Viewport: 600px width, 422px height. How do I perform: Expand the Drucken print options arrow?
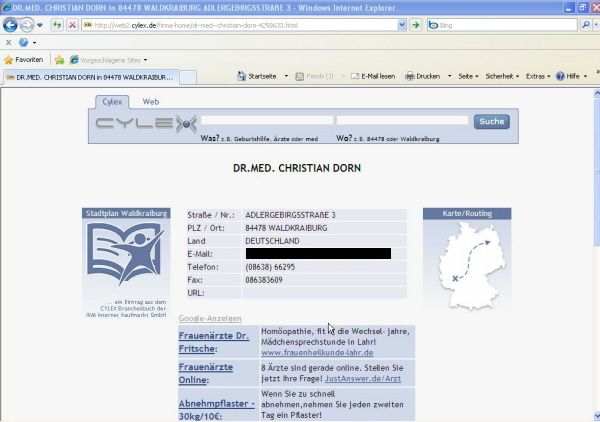450,76
